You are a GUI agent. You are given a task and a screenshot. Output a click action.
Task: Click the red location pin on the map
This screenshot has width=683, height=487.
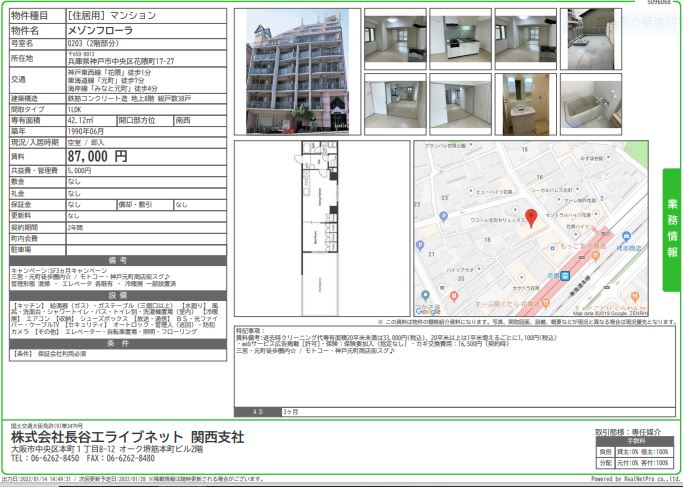531,218
